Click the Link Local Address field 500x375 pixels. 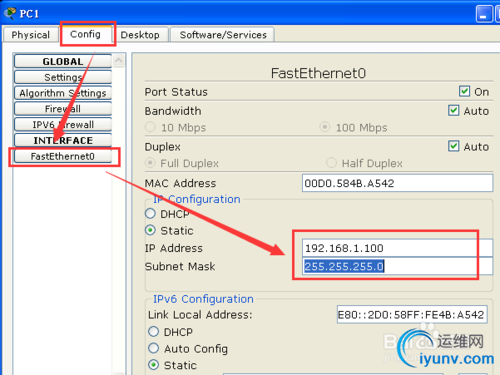(x=412, y=314)
